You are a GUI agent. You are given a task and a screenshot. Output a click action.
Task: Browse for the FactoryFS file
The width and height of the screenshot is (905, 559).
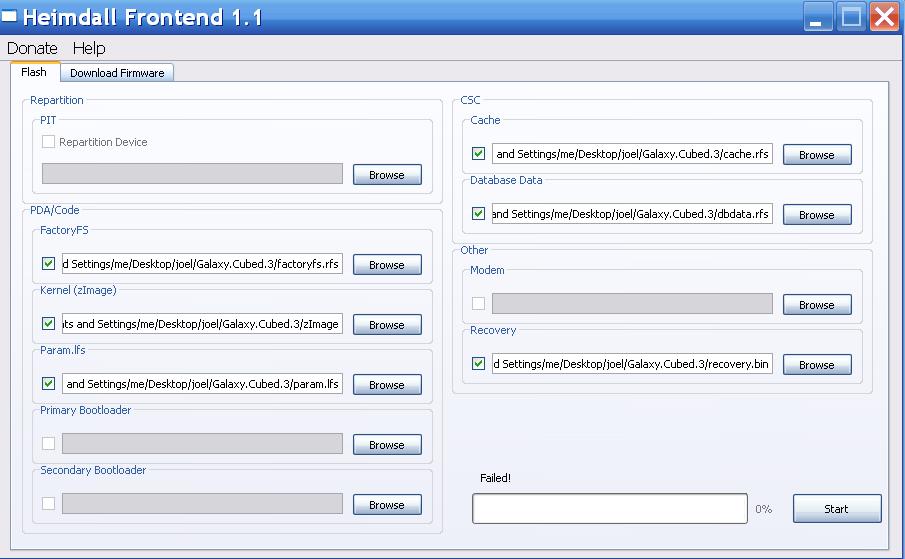tap(387, 265)
